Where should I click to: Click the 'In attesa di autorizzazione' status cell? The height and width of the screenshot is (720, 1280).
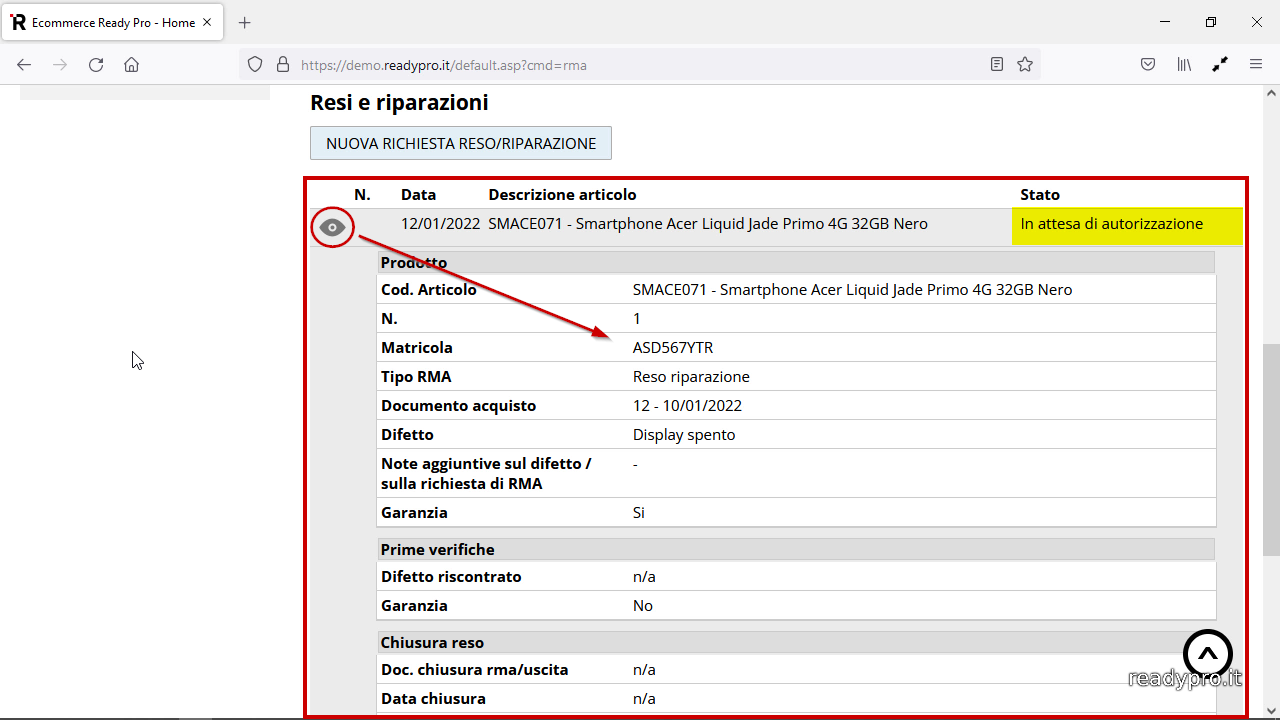point(1127,226)
